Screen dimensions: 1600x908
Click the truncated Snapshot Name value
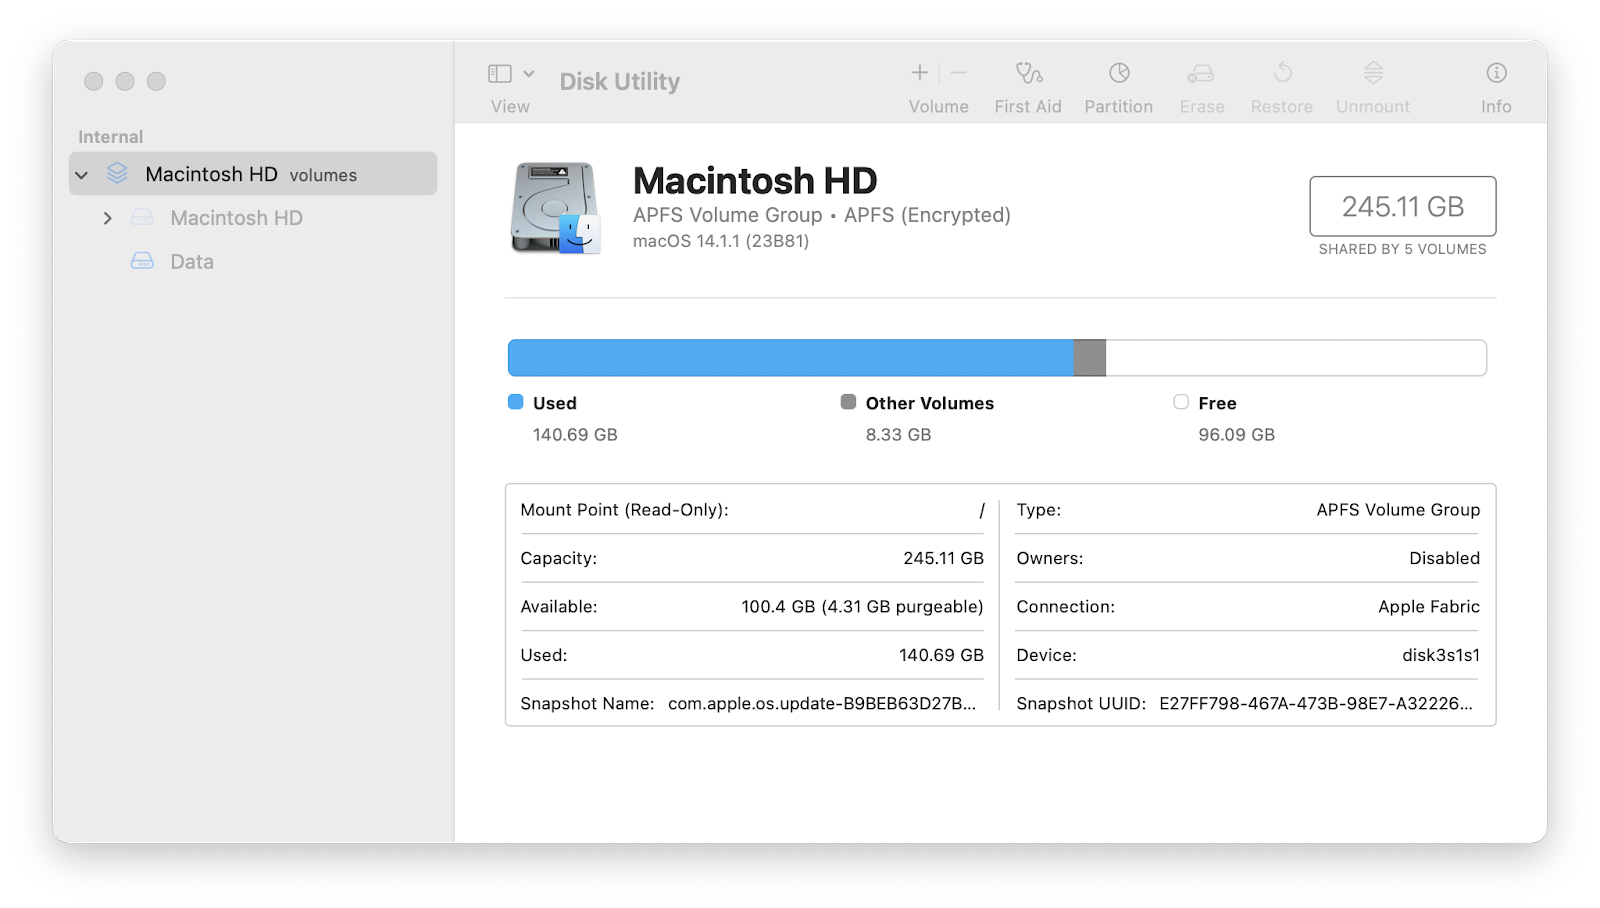[x=822, y=703]
